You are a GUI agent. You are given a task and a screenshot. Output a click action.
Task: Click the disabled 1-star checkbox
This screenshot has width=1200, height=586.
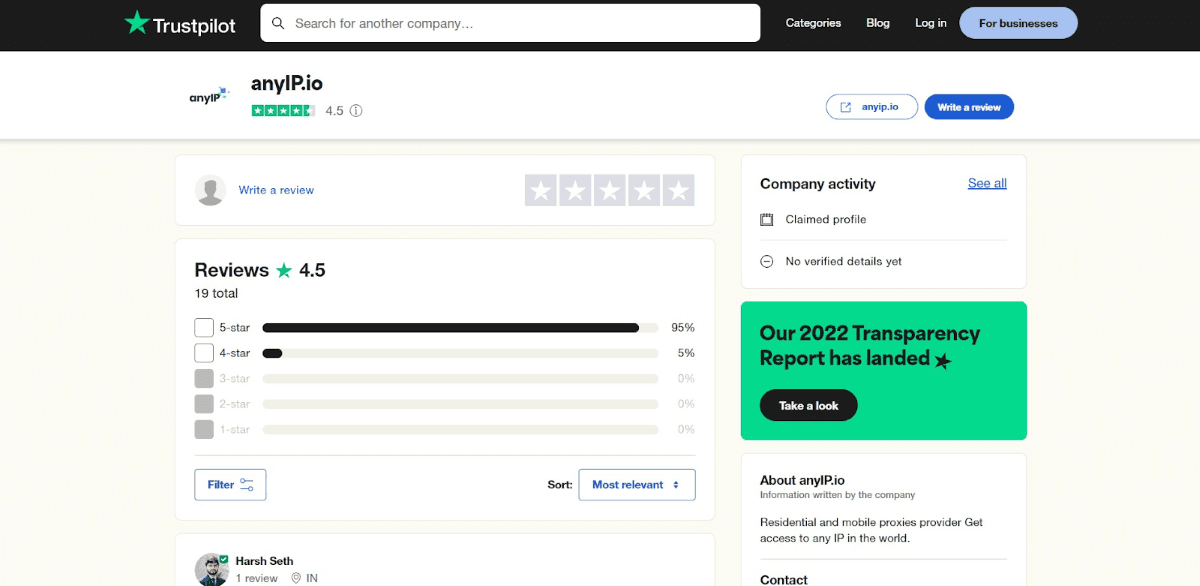[204, 429]
